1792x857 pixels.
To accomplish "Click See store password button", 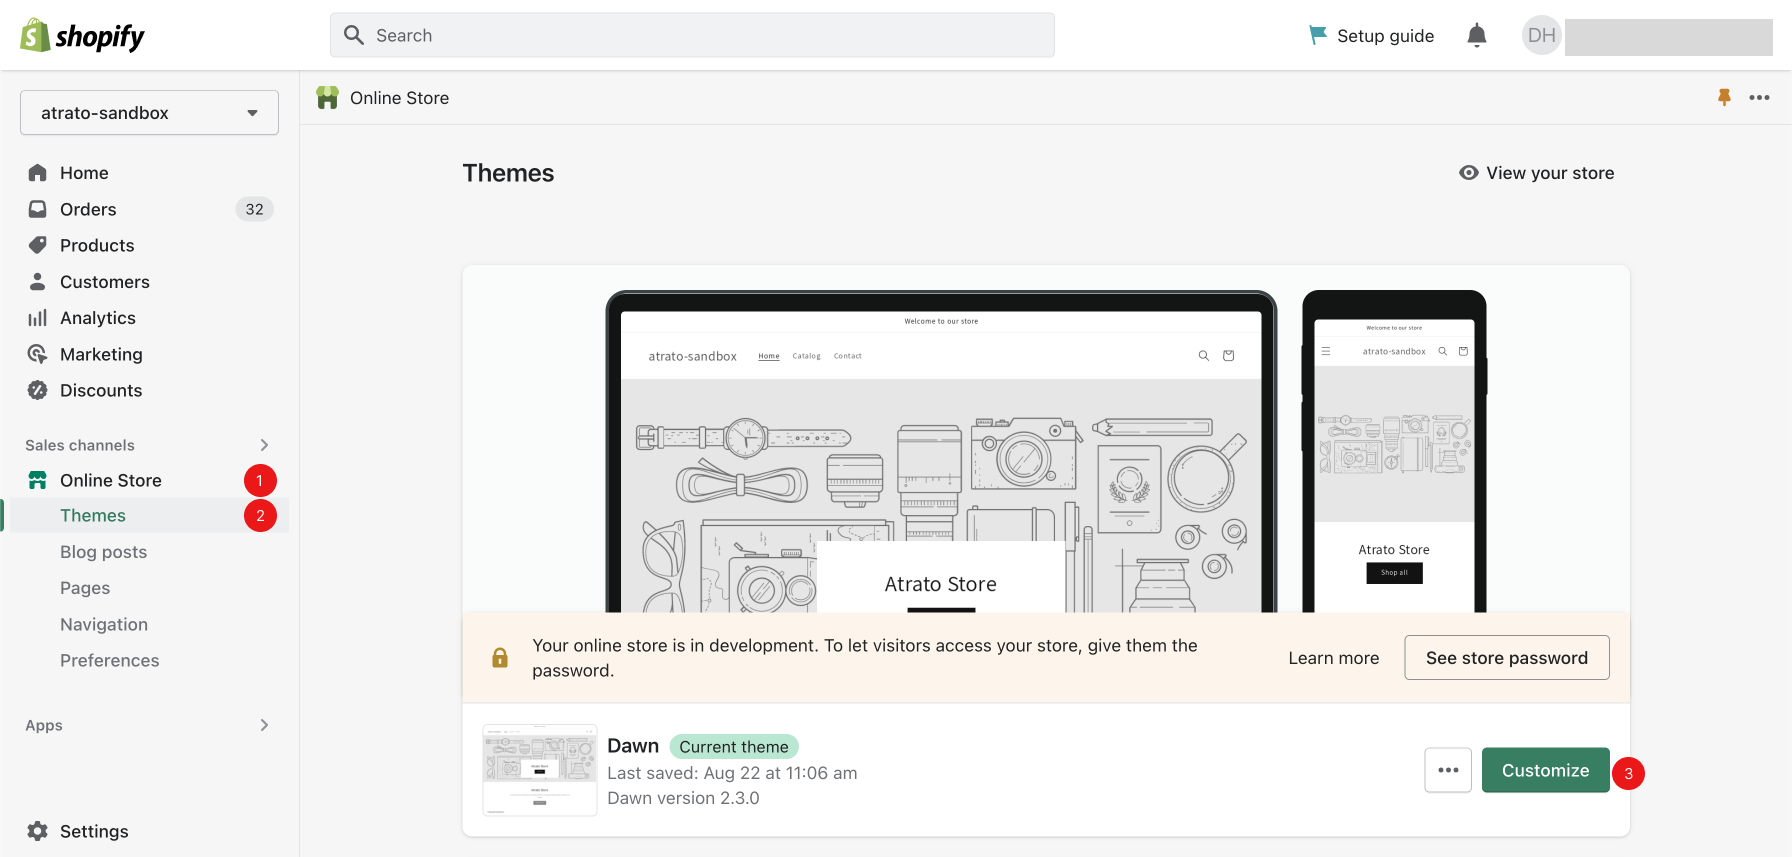I will pyautogui.click(x=1507, y=658).
